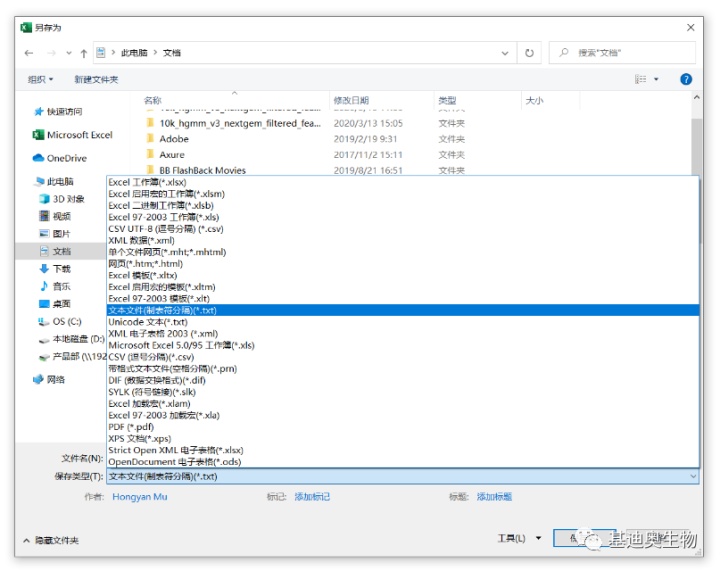720x571 pixels.
Task: Click the back navigation arrow
Action: tap(29, 53)
